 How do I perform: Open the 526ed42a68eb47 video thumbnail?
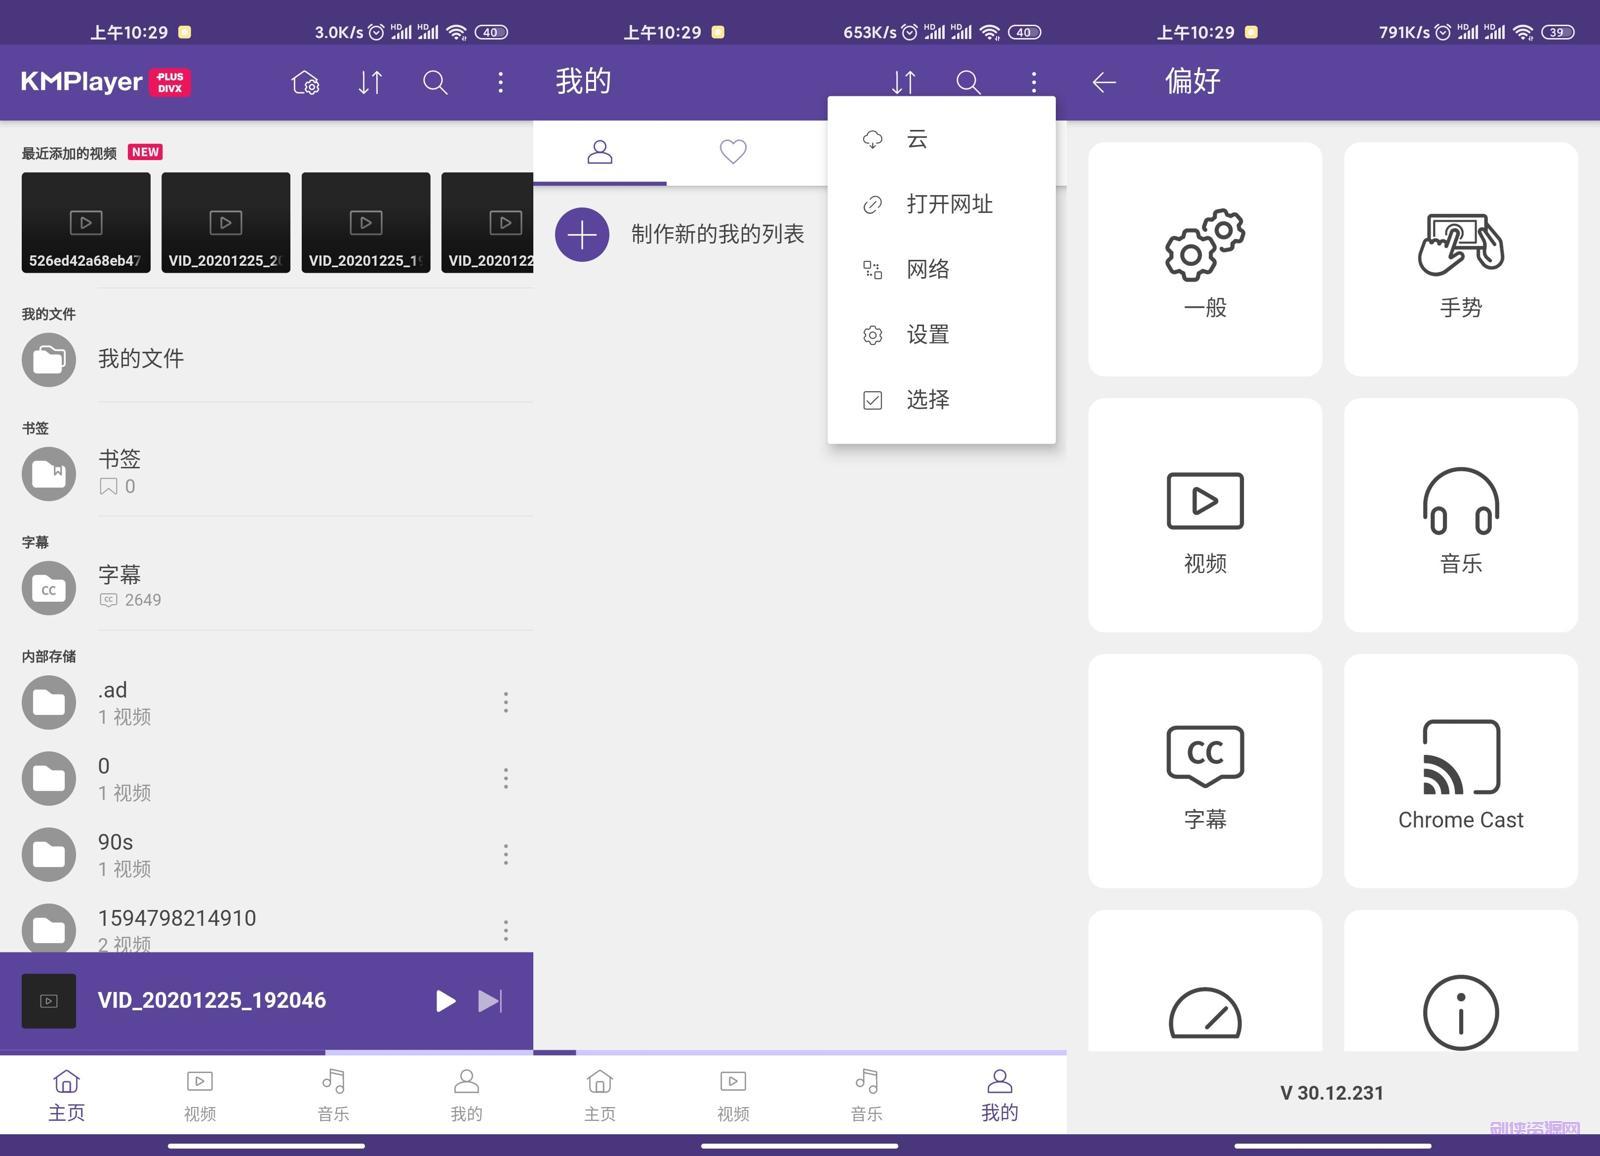pyautogui.click(x=85, y=221)
